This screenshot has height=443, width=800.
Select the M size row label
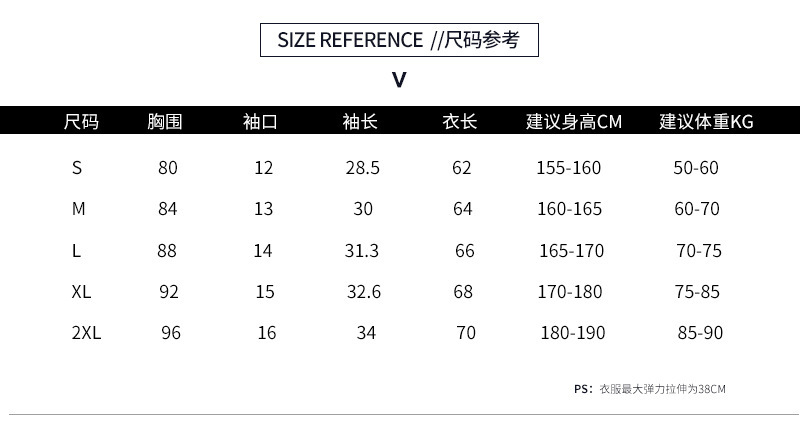79,210
